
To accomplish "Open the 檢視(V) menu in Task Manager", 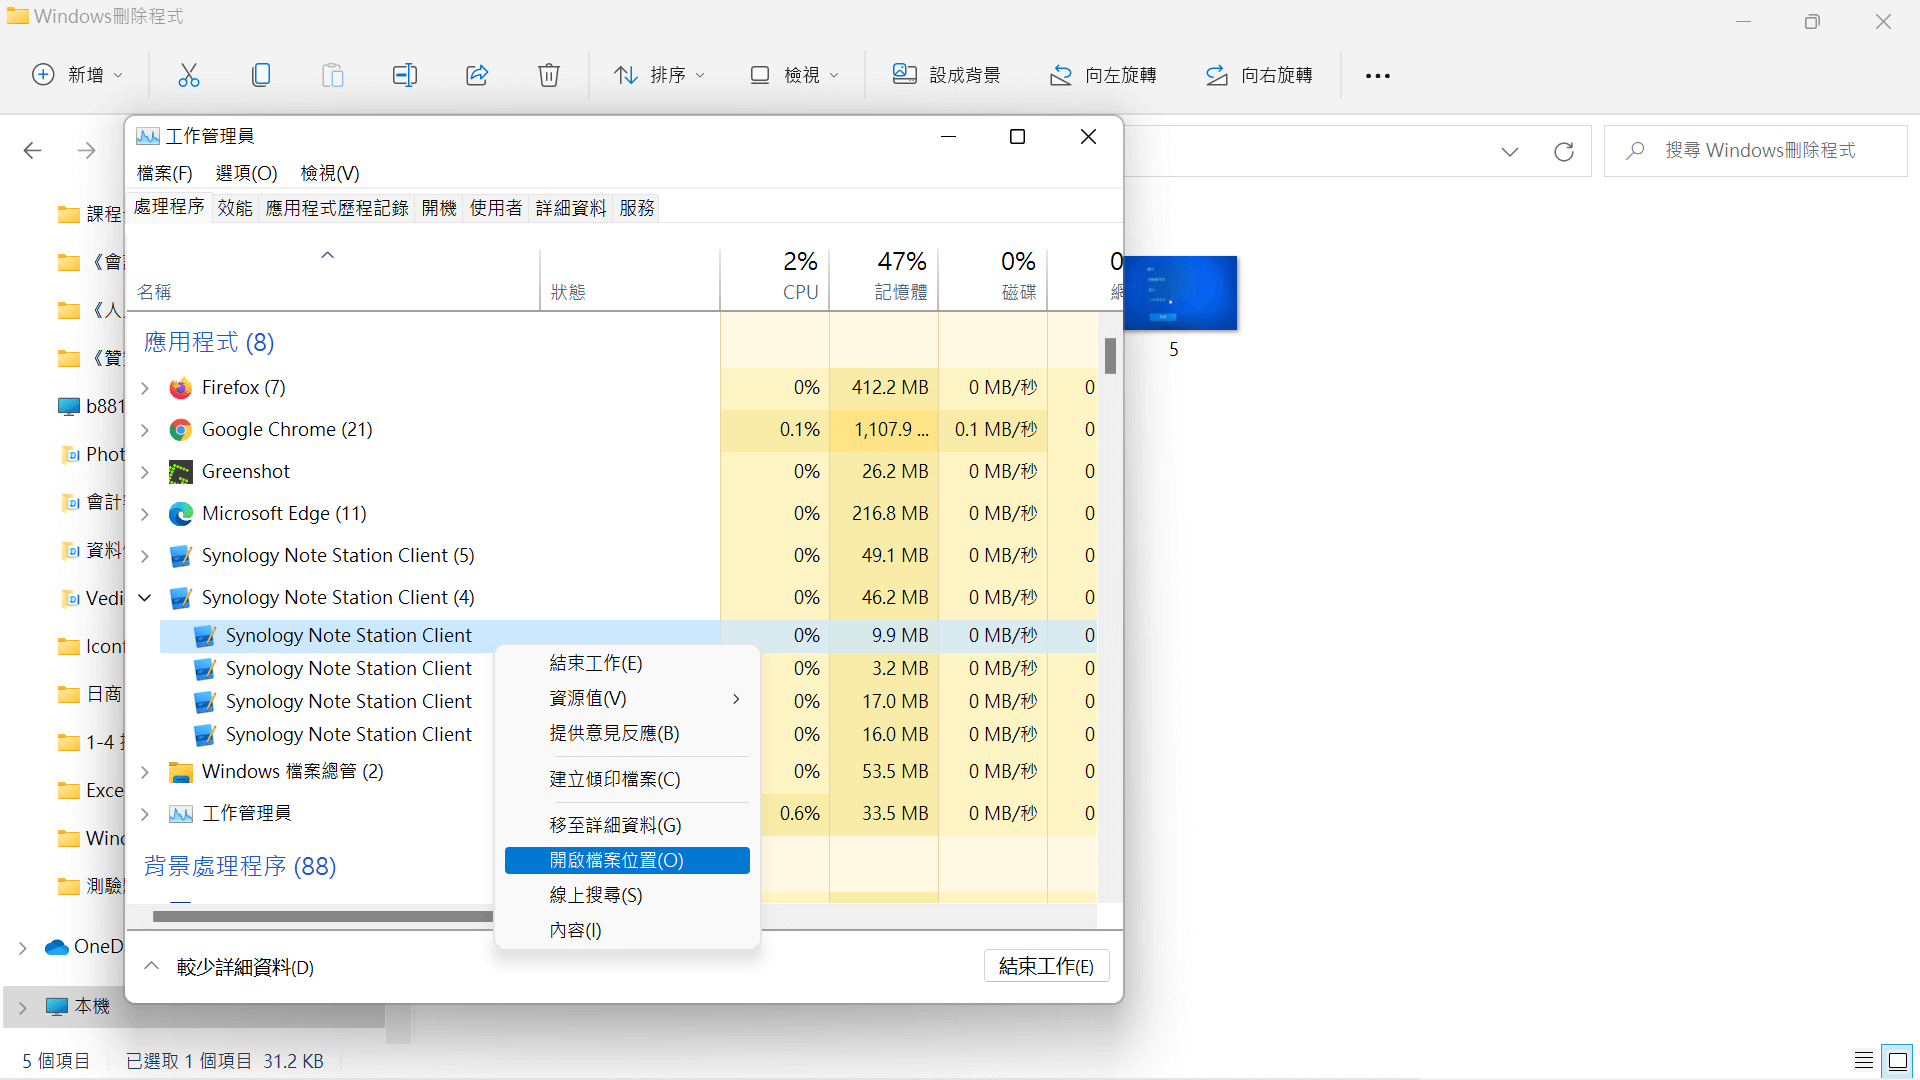I will (x=330, y=174).
